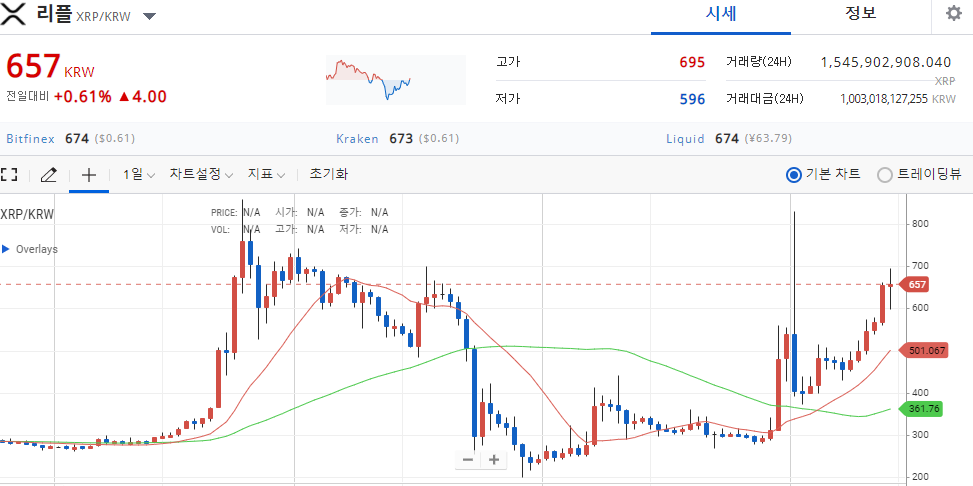
Task: Select the crosshair cursor tool
Action: coord(89,174)
